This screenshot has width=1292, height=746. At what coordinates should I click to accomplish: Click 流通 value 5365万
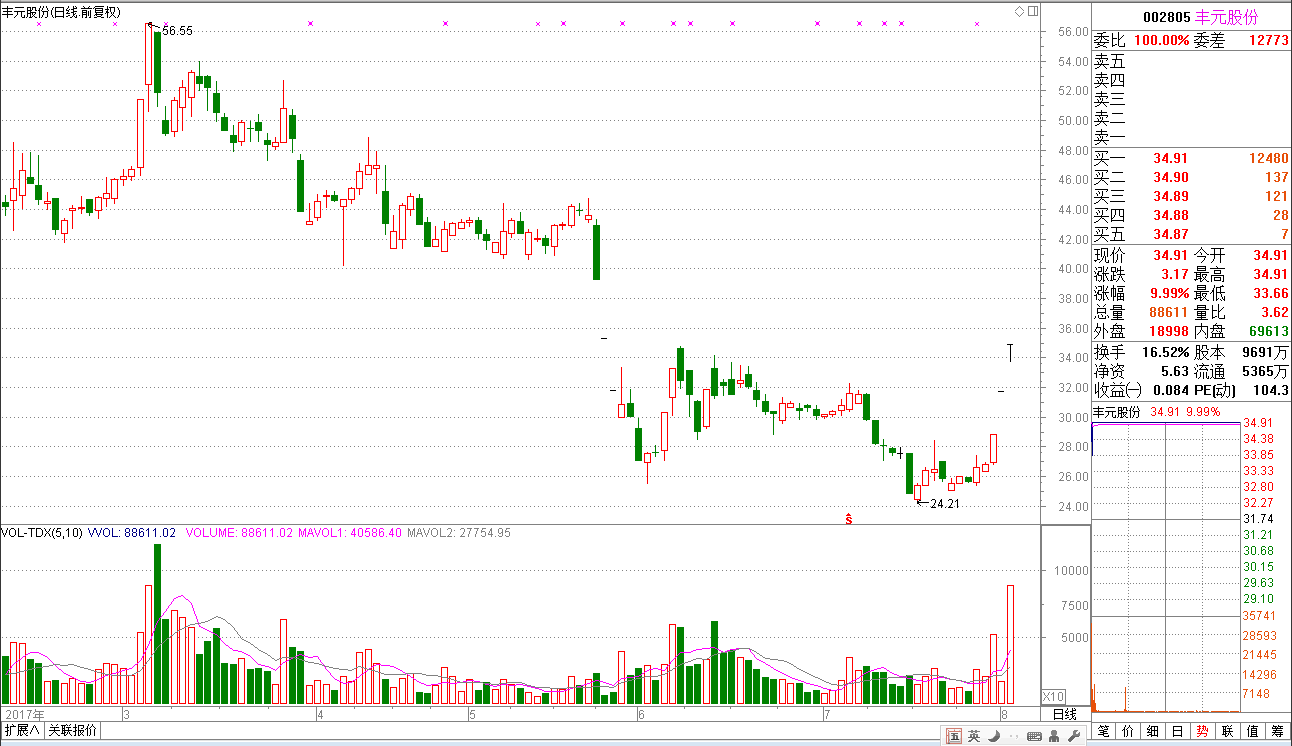click(x=1267, y=371)
